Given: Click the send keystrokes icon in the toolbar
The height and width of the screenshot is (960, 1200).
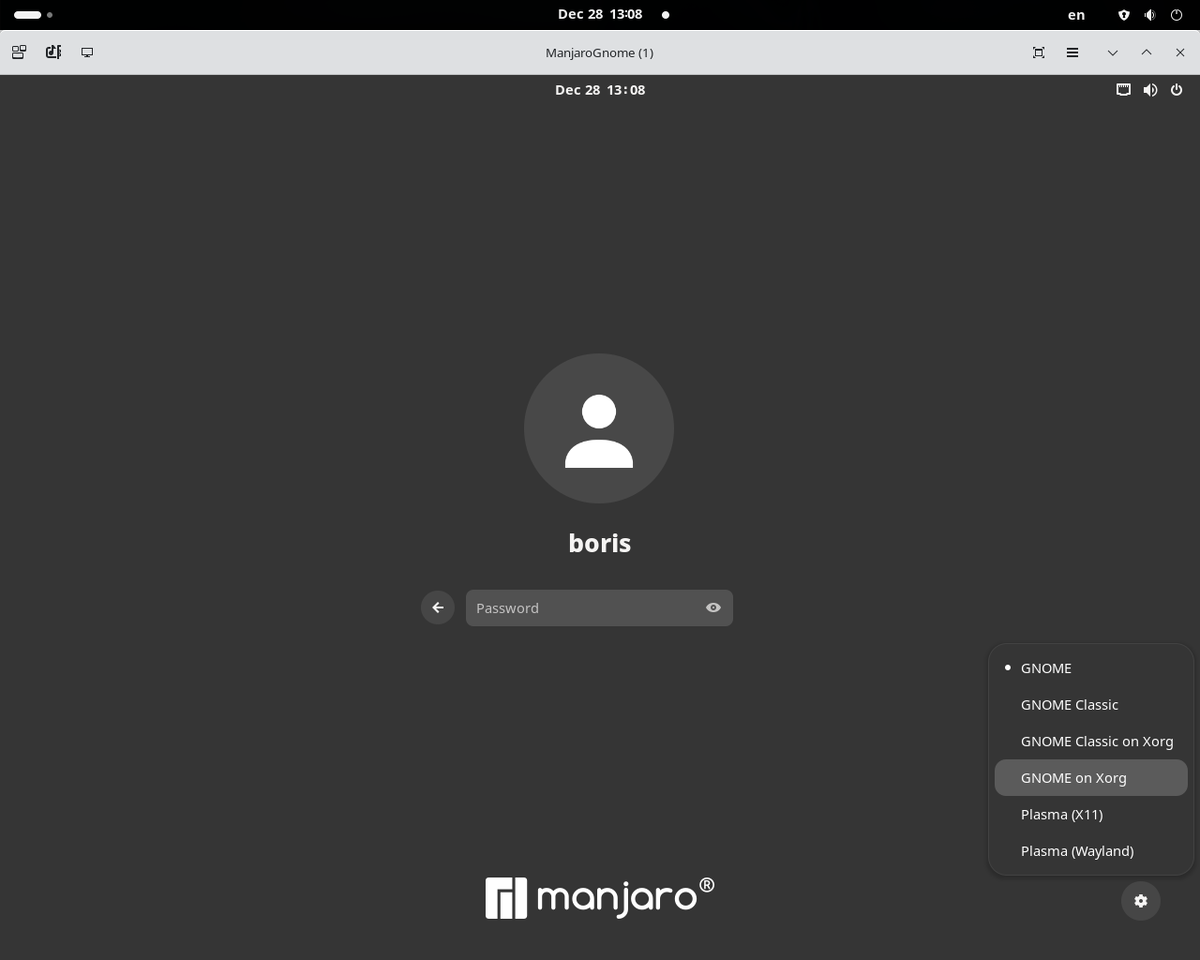Looking at the screenshot, I should (52, 51).
